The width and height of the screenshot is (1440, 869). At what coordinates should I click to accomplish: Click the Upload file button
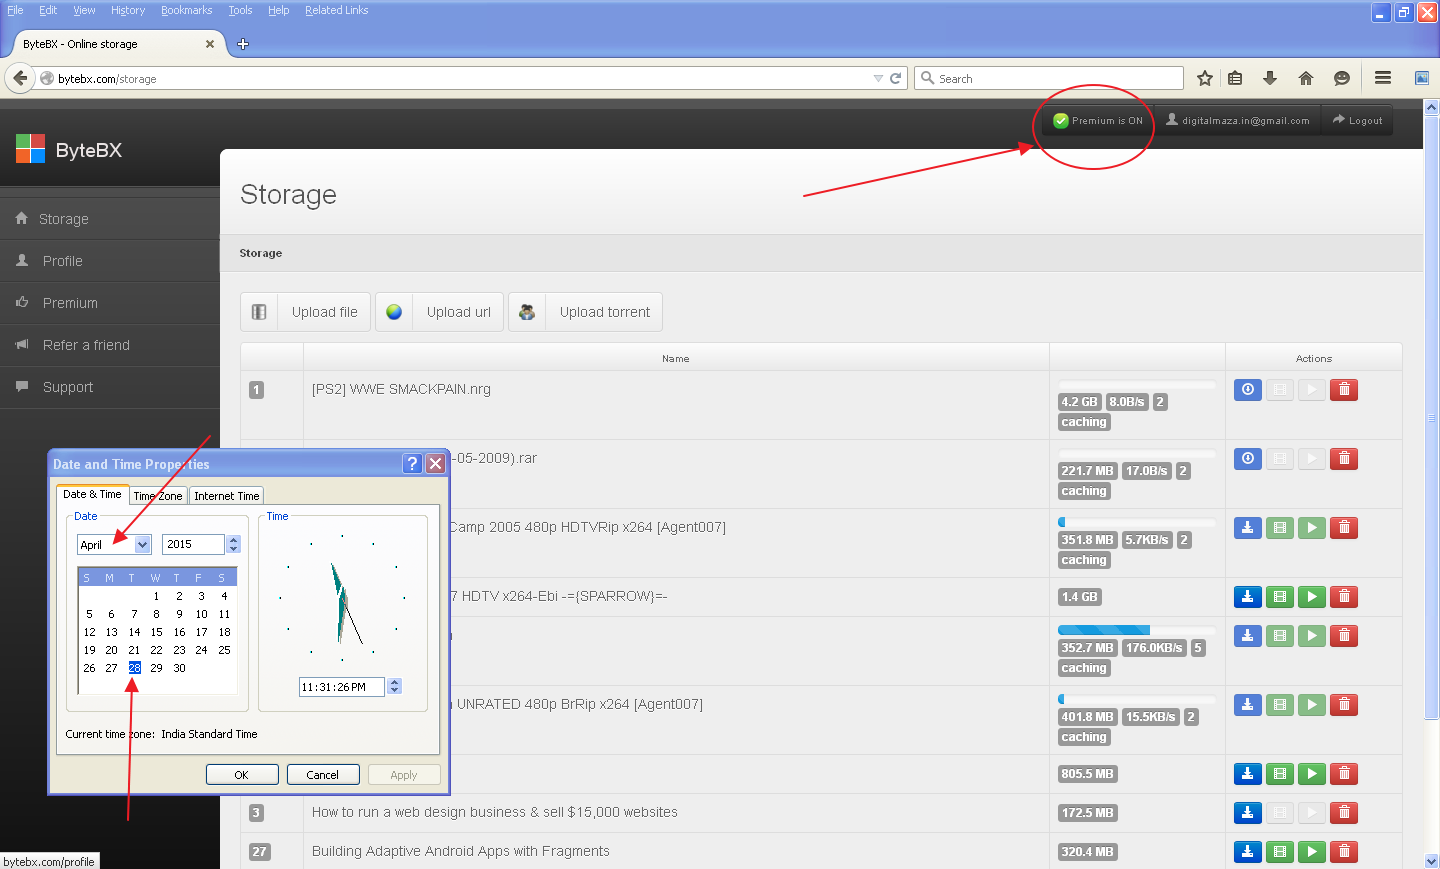click(305, 312)
